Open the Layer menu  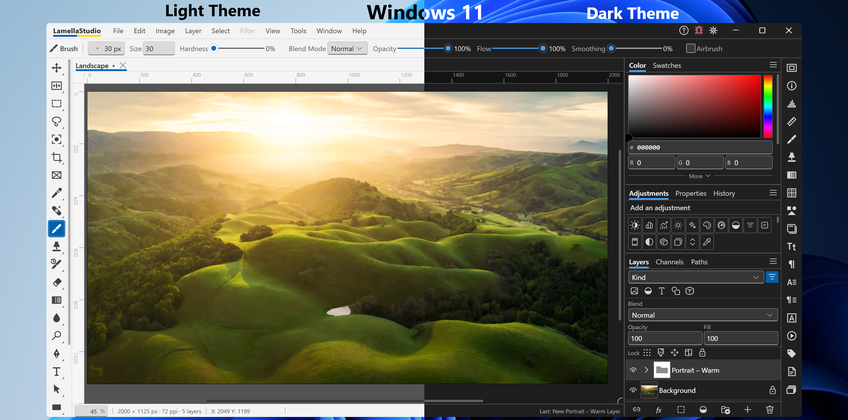193,31
